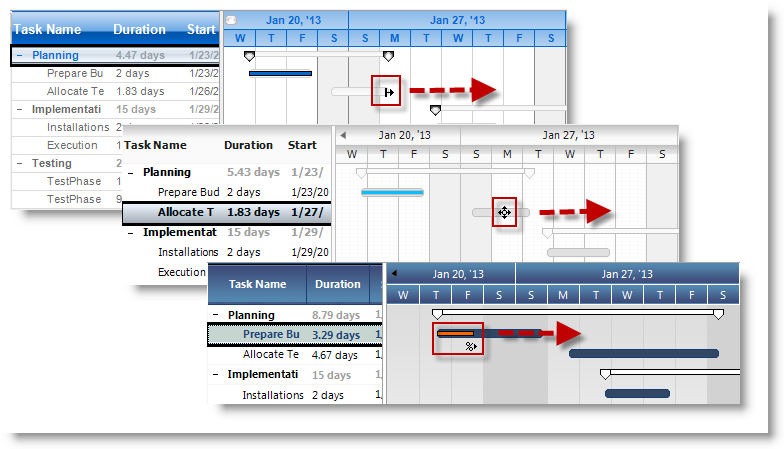Click the Jan 20, '13 week header in the bottom dark Gantt
This screenshot has width=784, height=449.
458,274
